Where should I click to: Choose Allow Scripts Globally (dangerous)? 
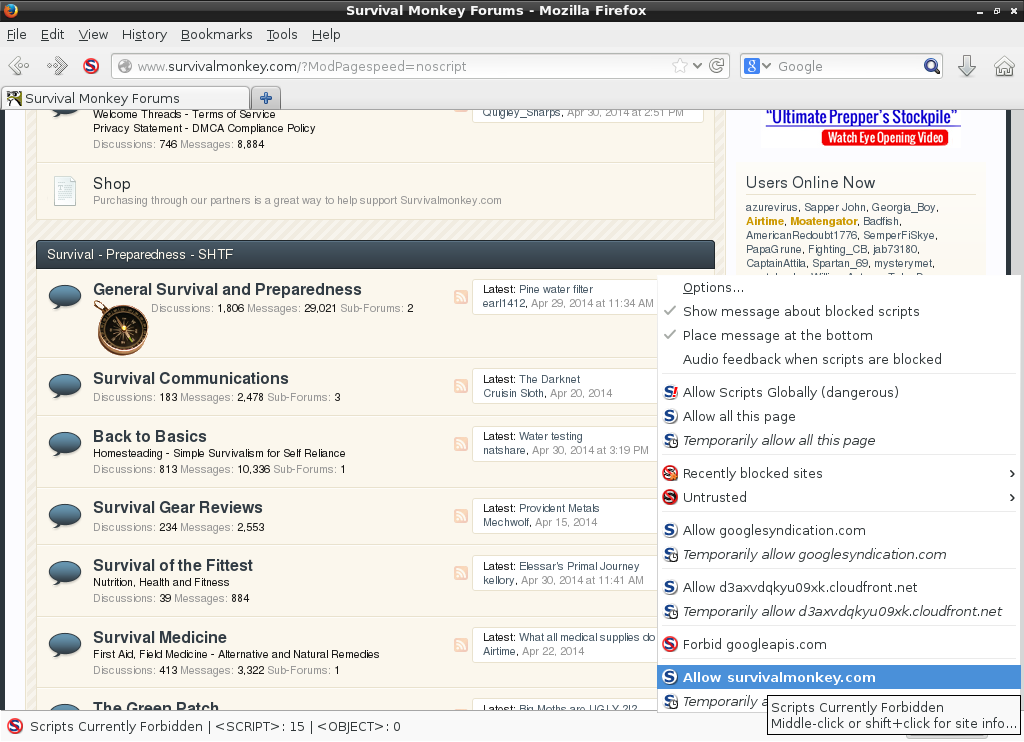pyautogui.click(x=839, y=393)
